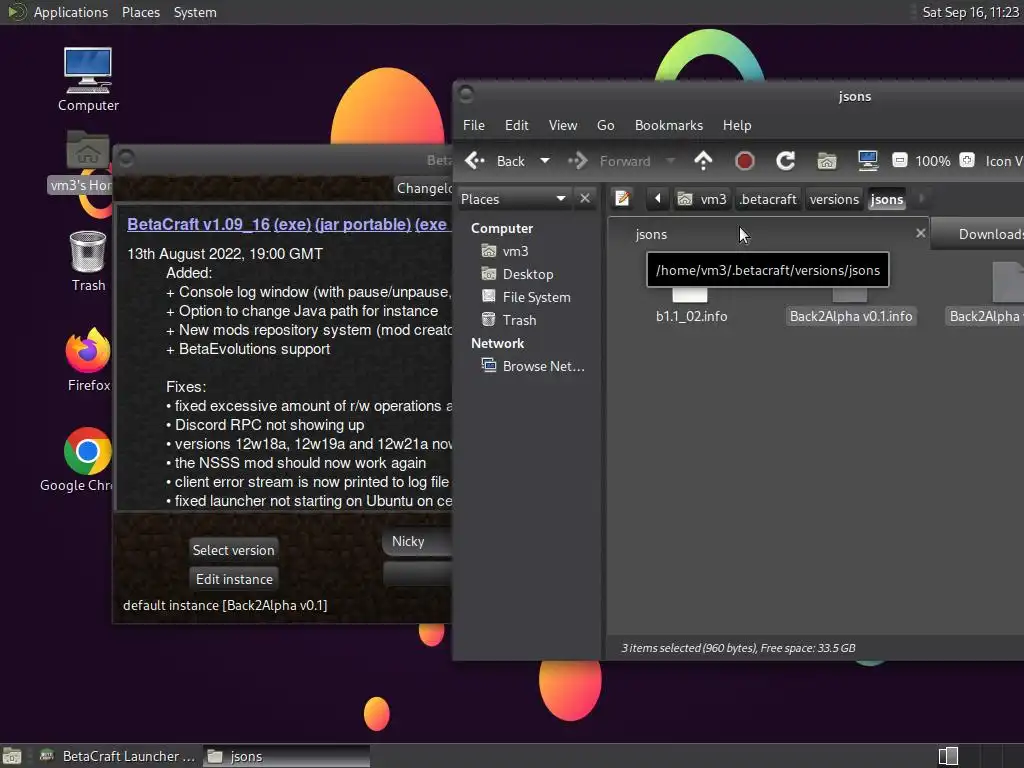Zoom out with the minus icon
Screen dimensions: 1024x768
pos(899,160)
